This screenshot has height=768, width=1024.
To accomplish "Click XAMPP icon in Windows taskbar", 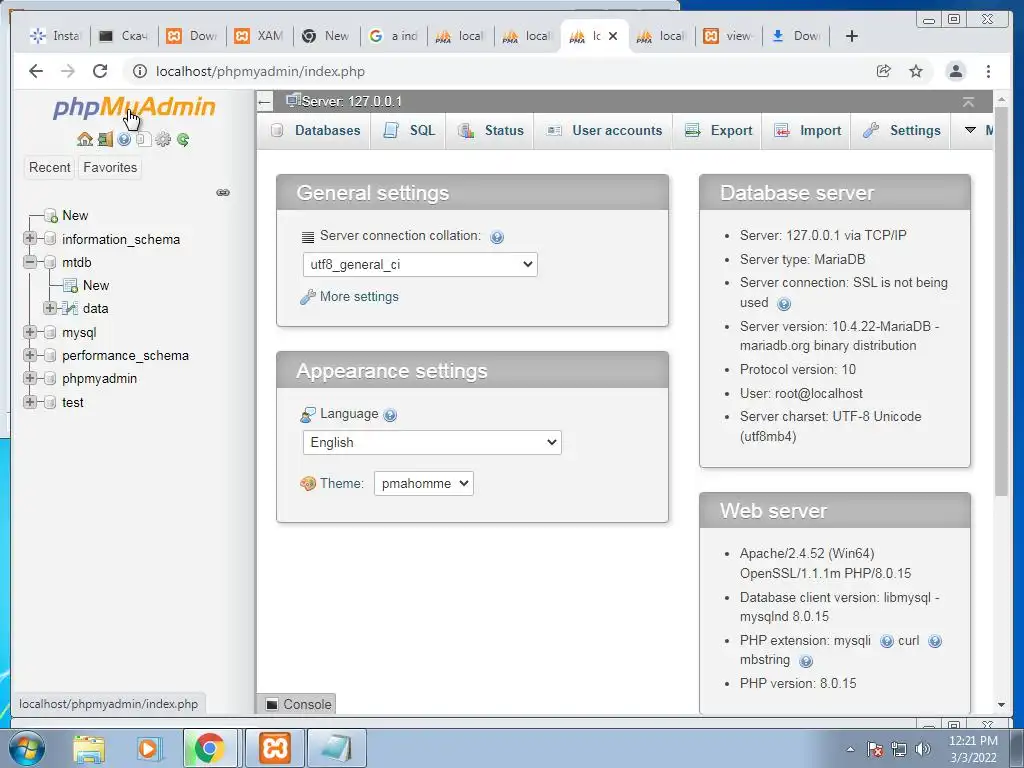I will (275, 748).
